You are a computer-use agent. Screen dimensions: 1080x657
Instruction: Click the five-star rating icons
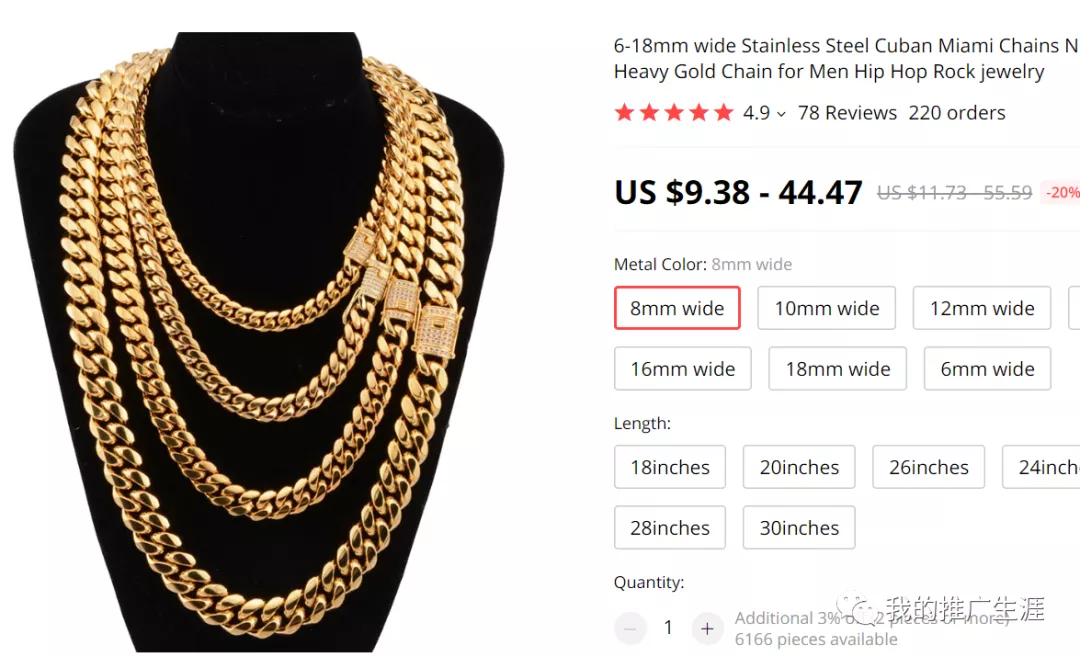[x=674, y=113]
